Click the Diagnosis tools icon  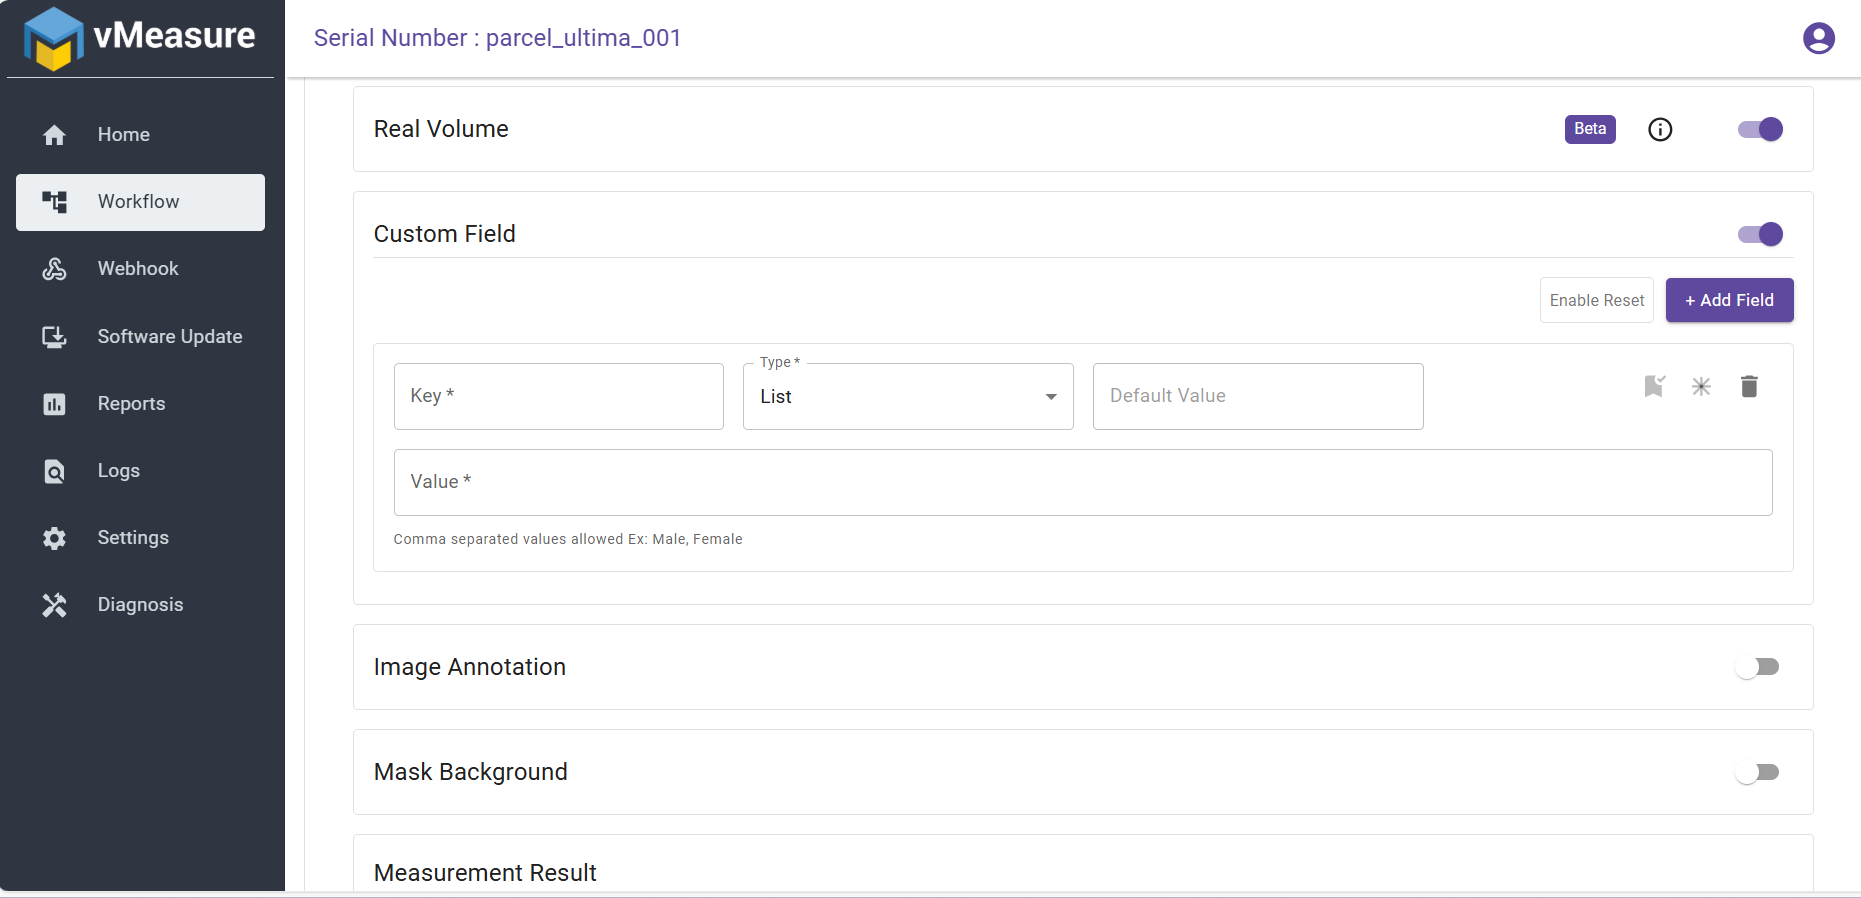coord(55,605)
